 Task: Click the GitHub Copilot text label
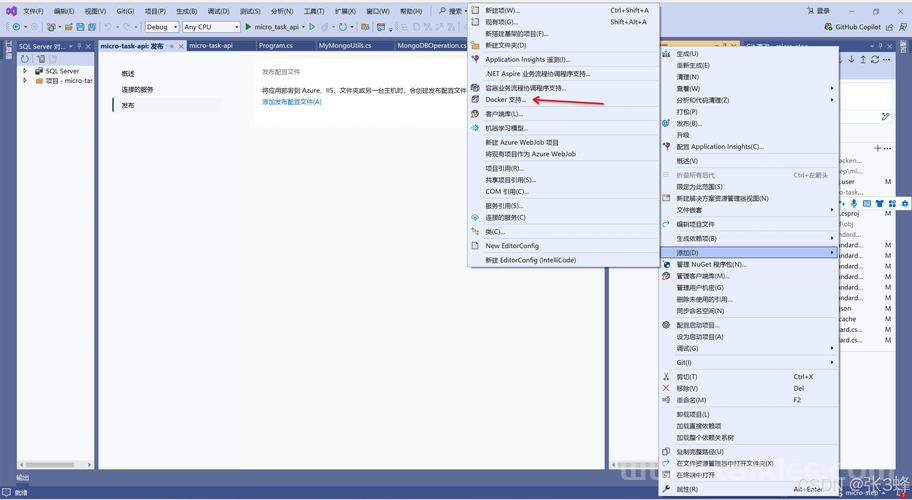coord(858,27)
